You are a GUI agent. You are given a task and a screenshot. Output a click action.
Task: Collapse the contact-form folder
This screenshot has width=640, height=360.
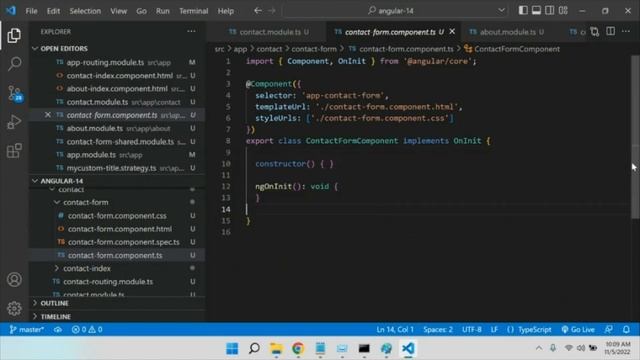click(x=117, y=202)
